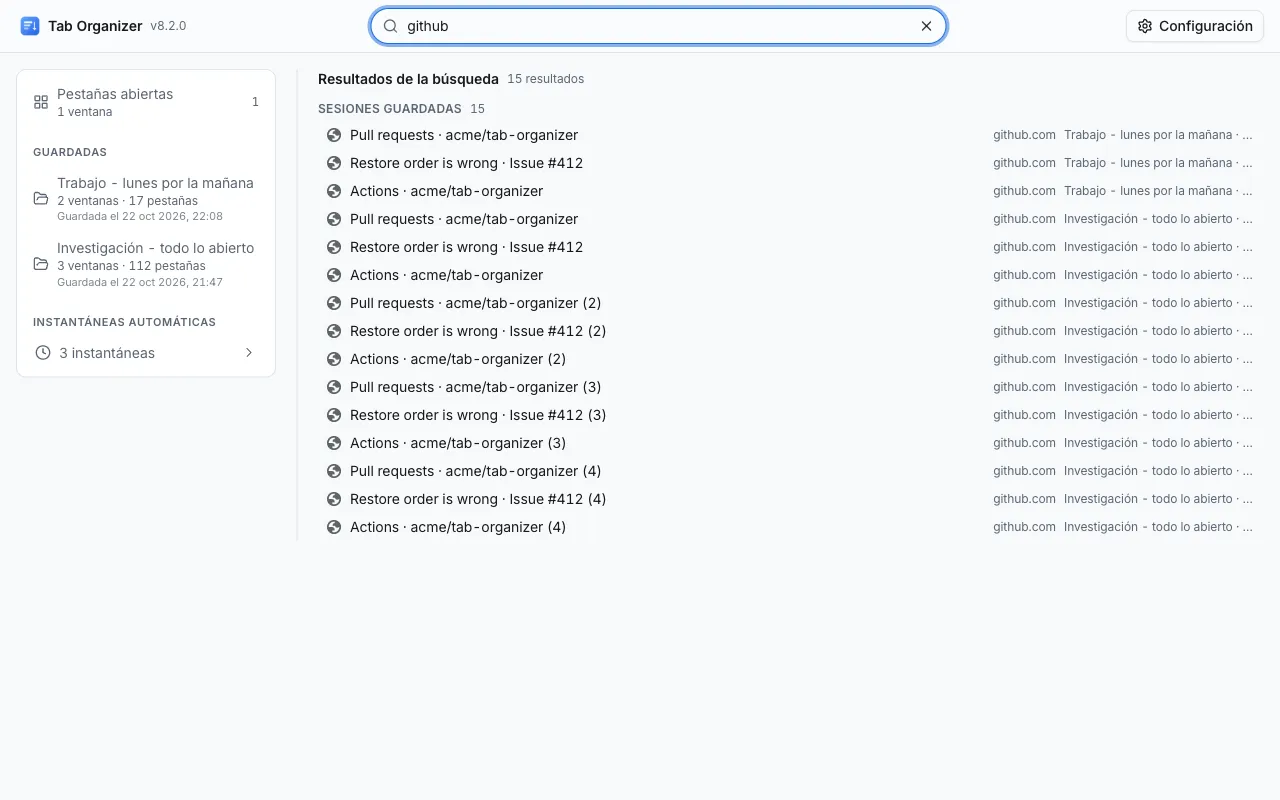Click the 'GUARDADAS' sidebar section header

coord(70,152)
